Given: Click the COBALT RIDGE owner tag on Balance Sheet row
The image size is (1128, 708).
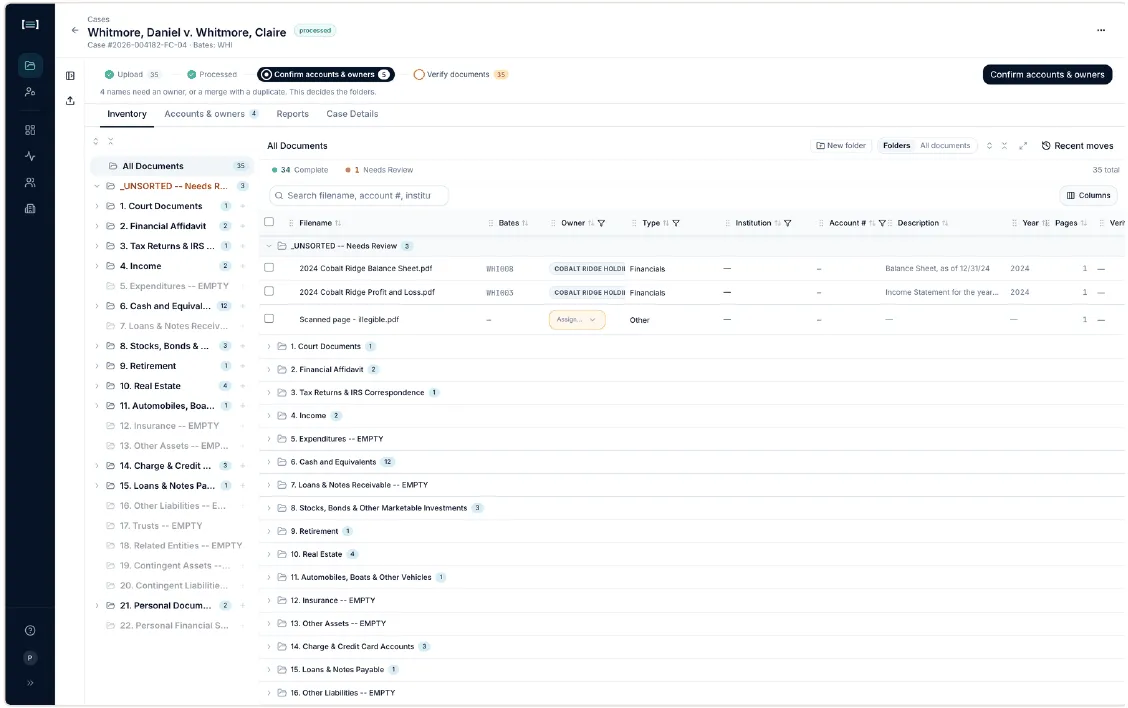Looking at the screenshot, I should pos(588,269).
